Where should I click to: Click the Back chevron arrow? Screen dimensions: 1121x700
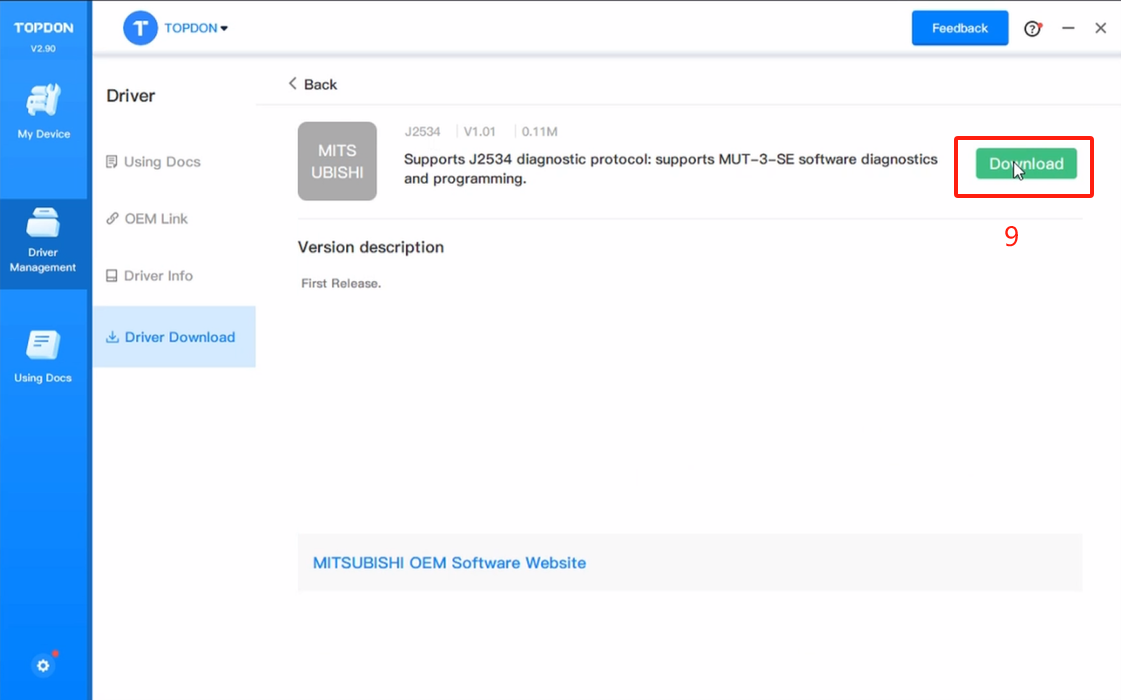coord(293,84)
